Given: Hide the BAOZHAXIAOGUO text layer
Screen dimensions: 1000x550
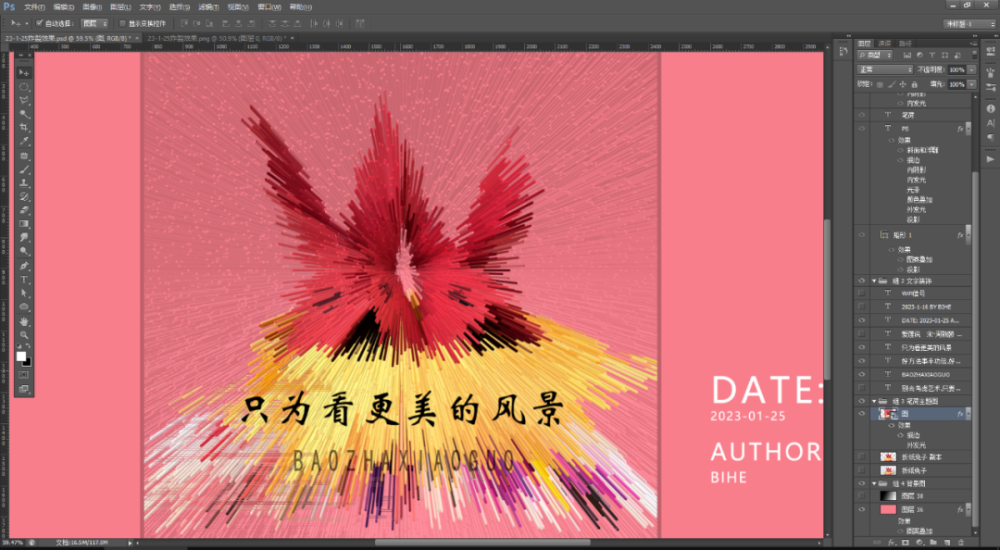Looking at the screenshot, I should click(x=862, y=375).
